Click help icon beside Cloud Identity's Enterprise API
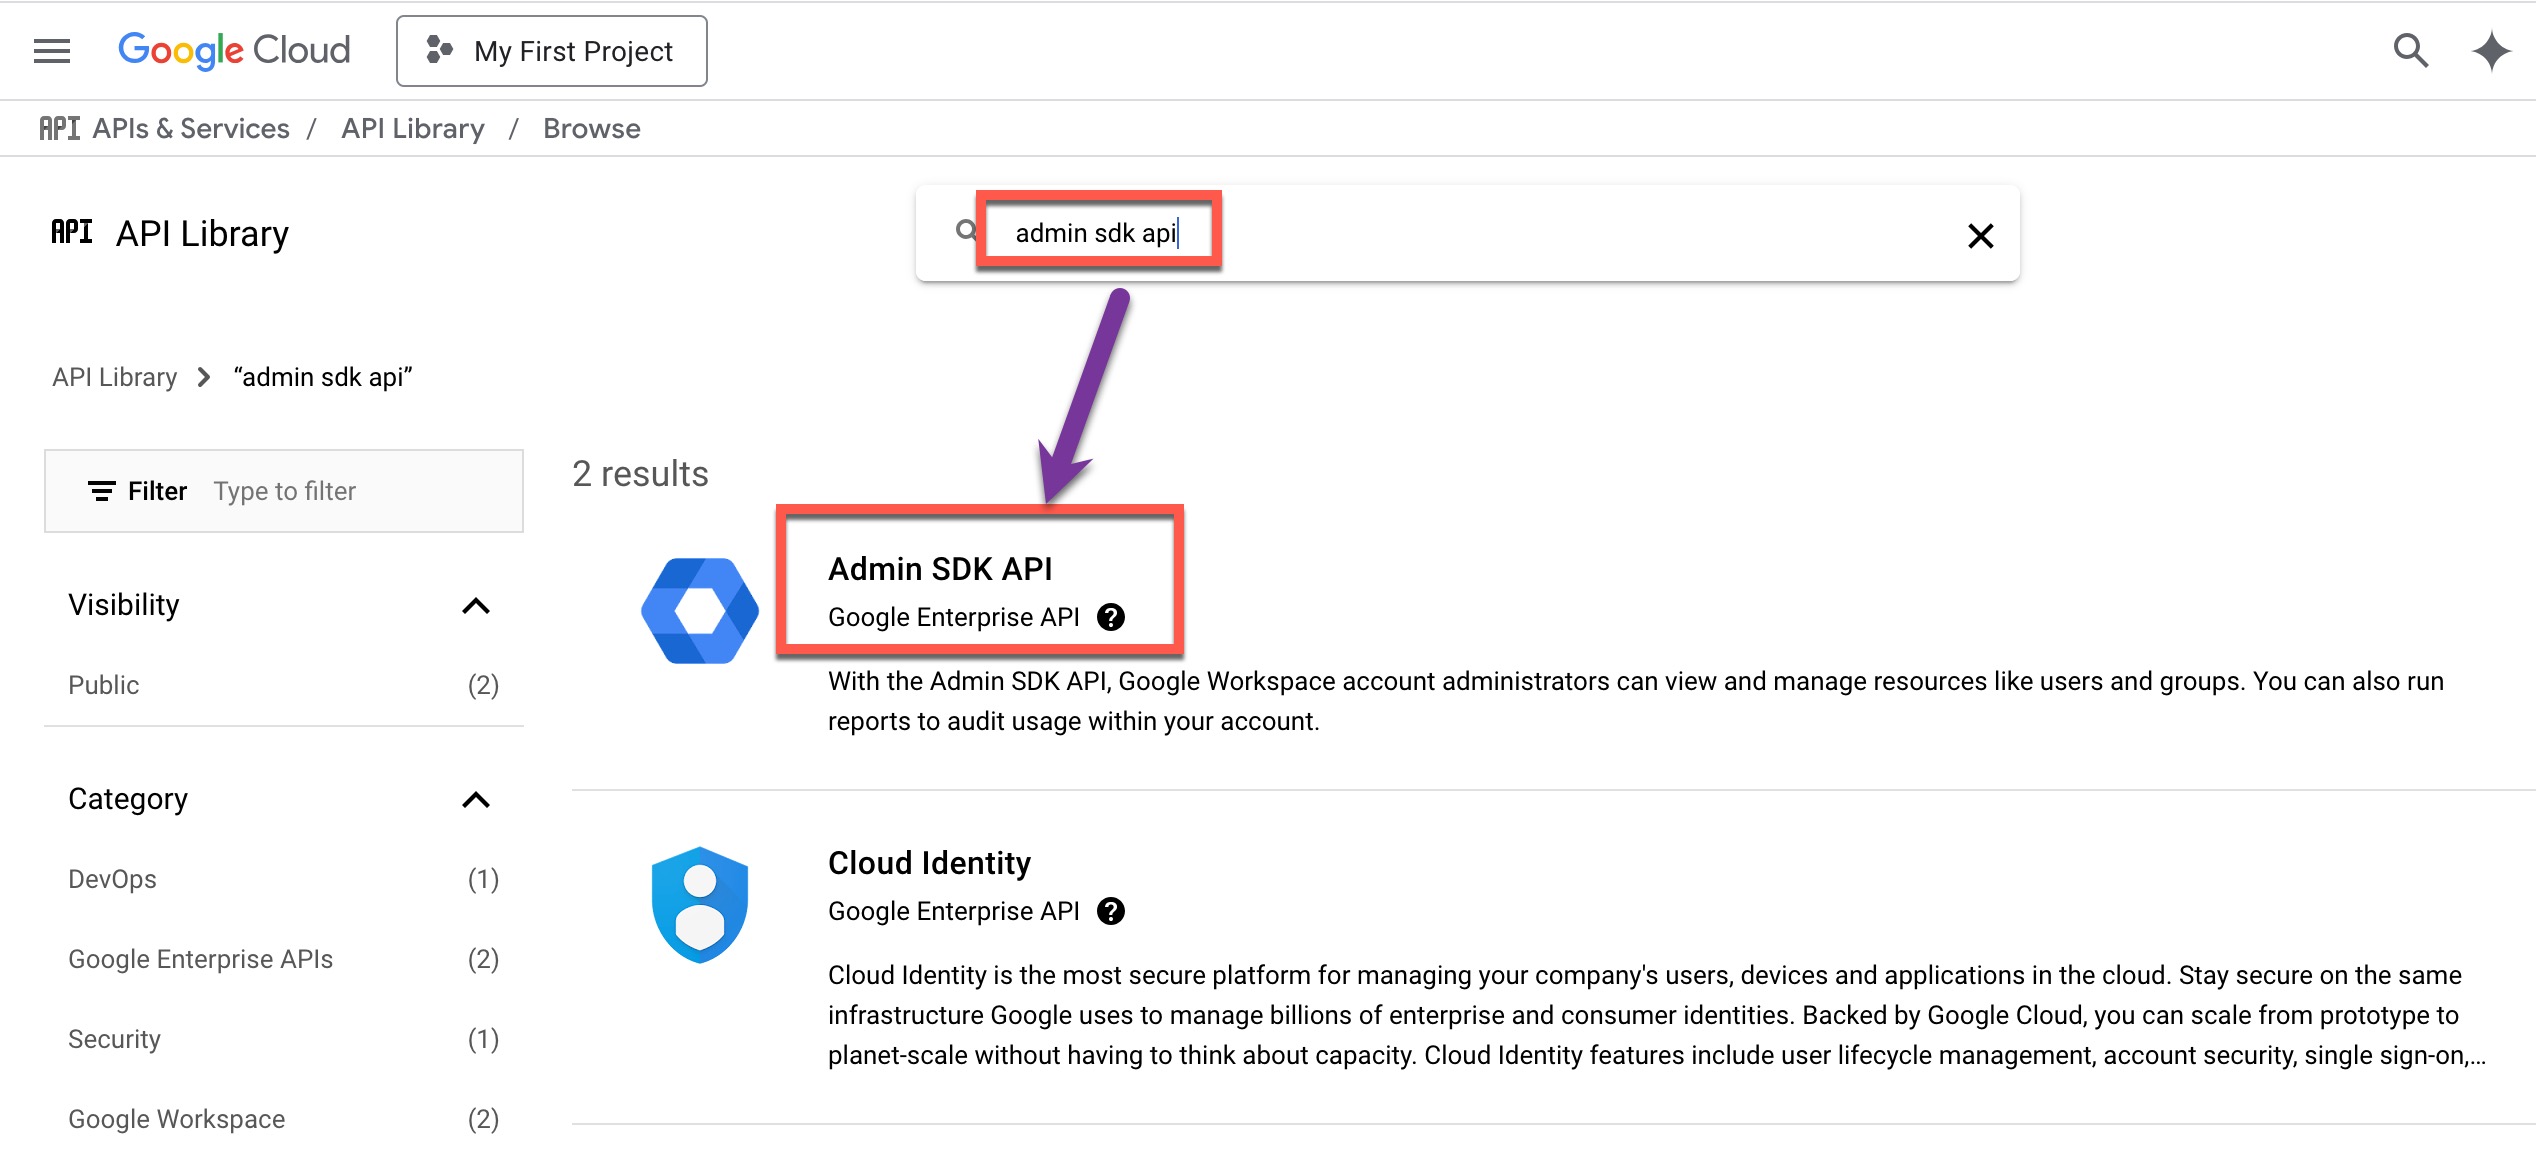The height and width of the screenshot is (1152, 2536). point(1111,911)
